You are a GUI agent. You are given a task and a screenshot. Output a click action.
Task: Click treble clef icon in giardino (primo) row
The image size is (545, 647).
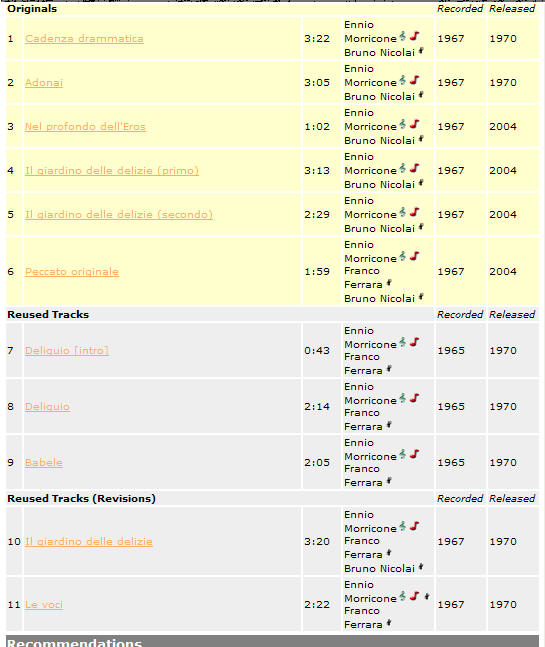coord(403,169)
